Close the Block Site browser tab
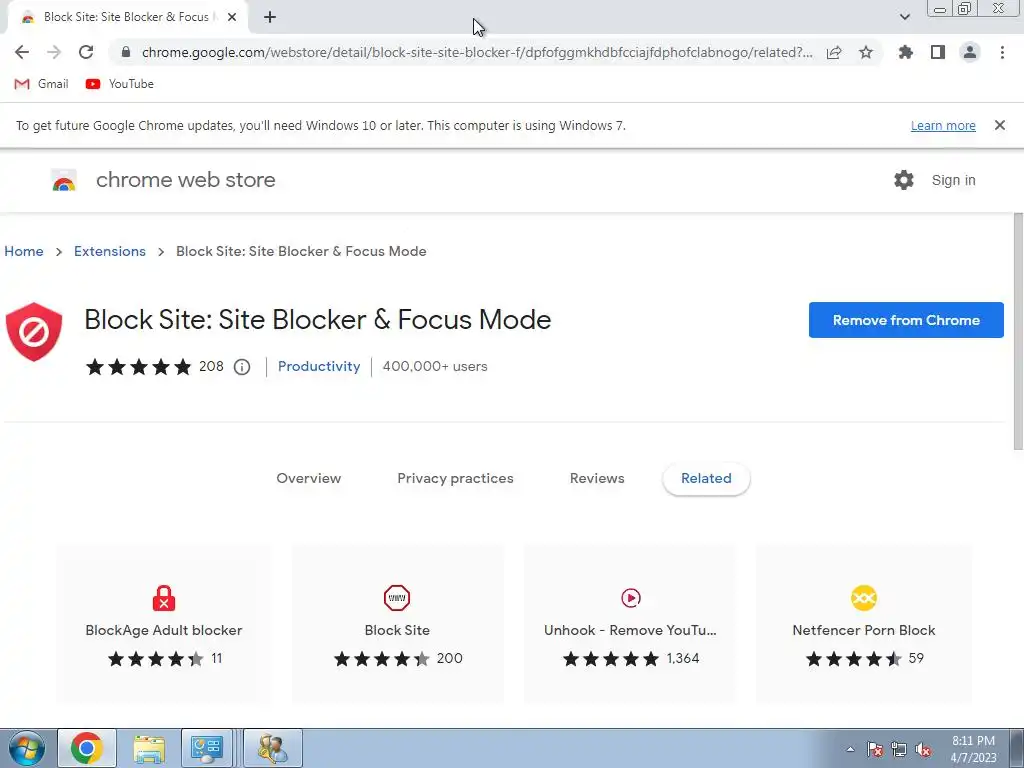 click(232, 17)
